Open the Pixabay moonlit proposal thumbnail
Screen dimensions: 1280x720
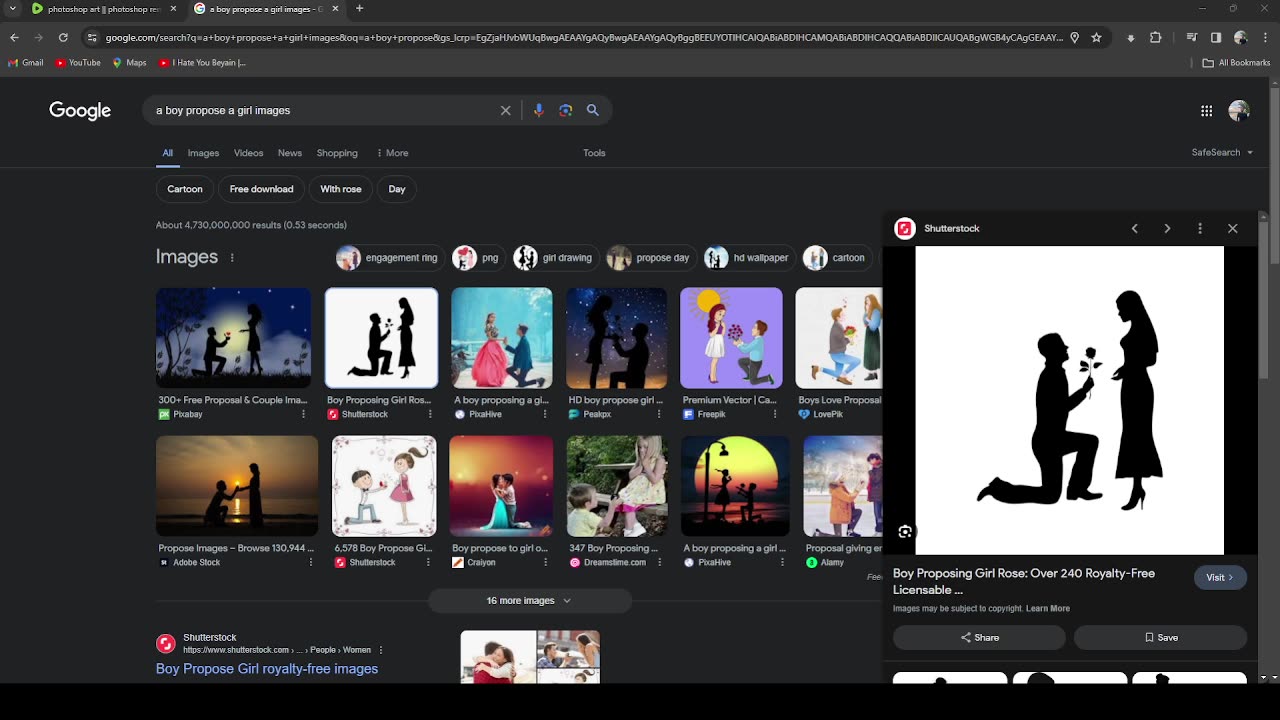[x=234, y=338]
